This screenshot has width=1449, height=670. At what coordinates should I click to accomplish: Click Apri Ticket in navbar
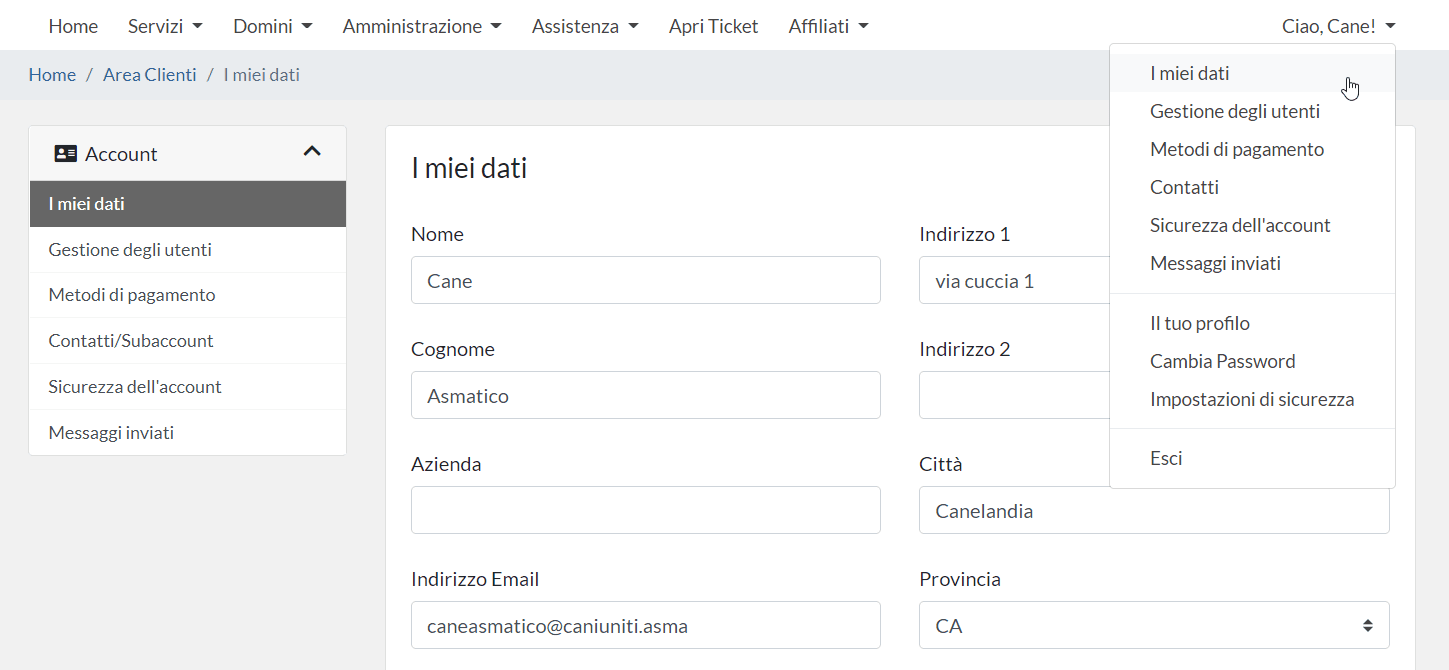pyautogui.click(x=713, y=27)
